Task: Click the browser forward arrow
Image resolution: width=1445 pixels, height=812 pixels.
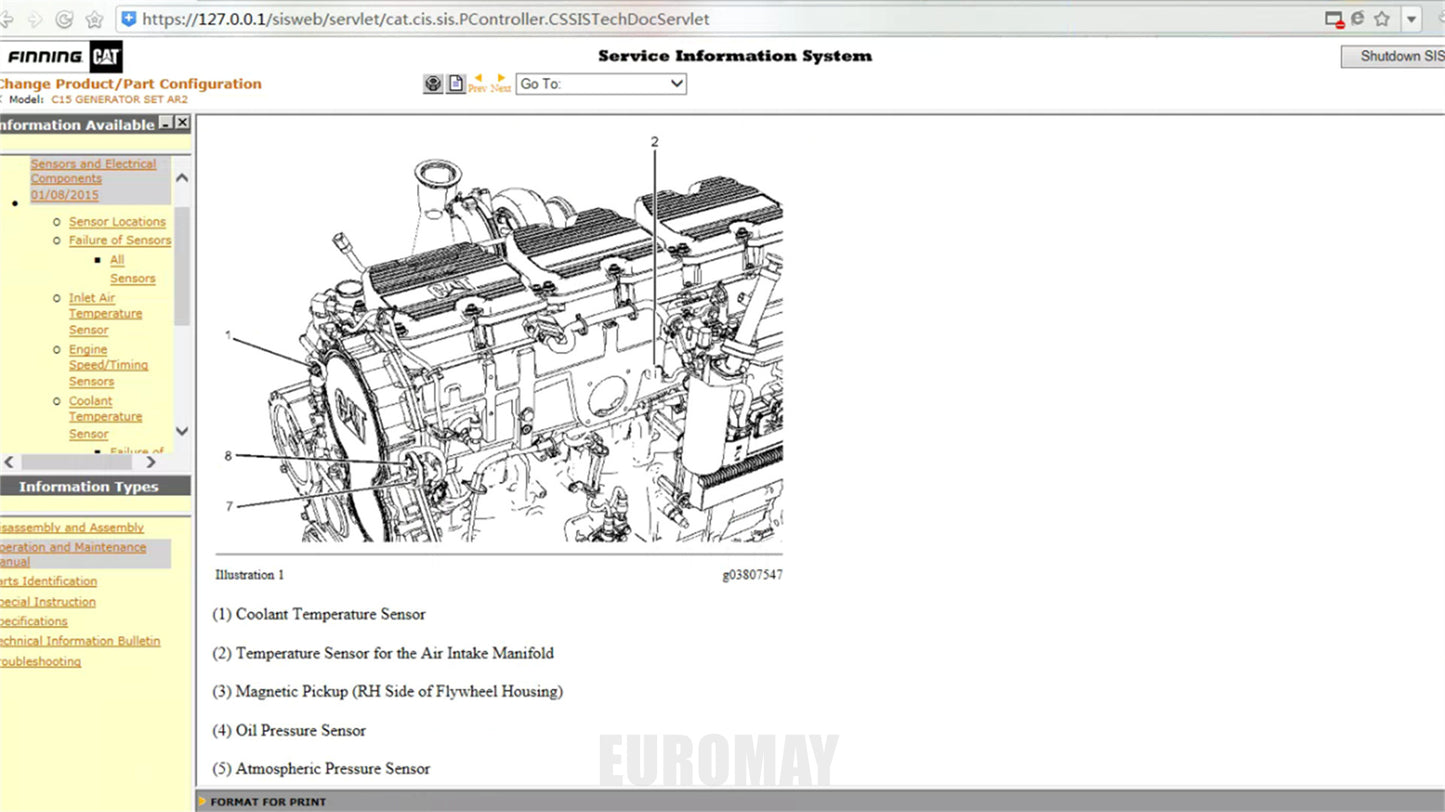Action: [35, 19]
